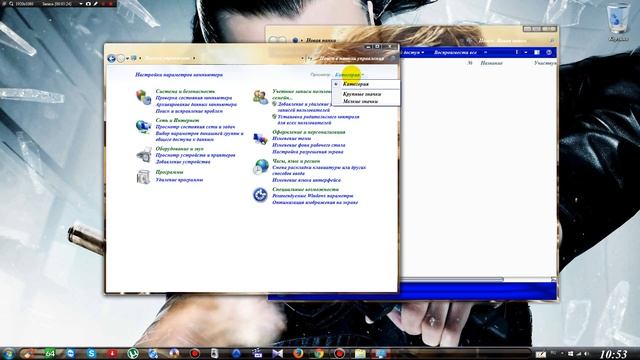Click the 10:53 taskbar clock
The height and width of the screenshot is (360, 640).
click(x=613, y=353)
